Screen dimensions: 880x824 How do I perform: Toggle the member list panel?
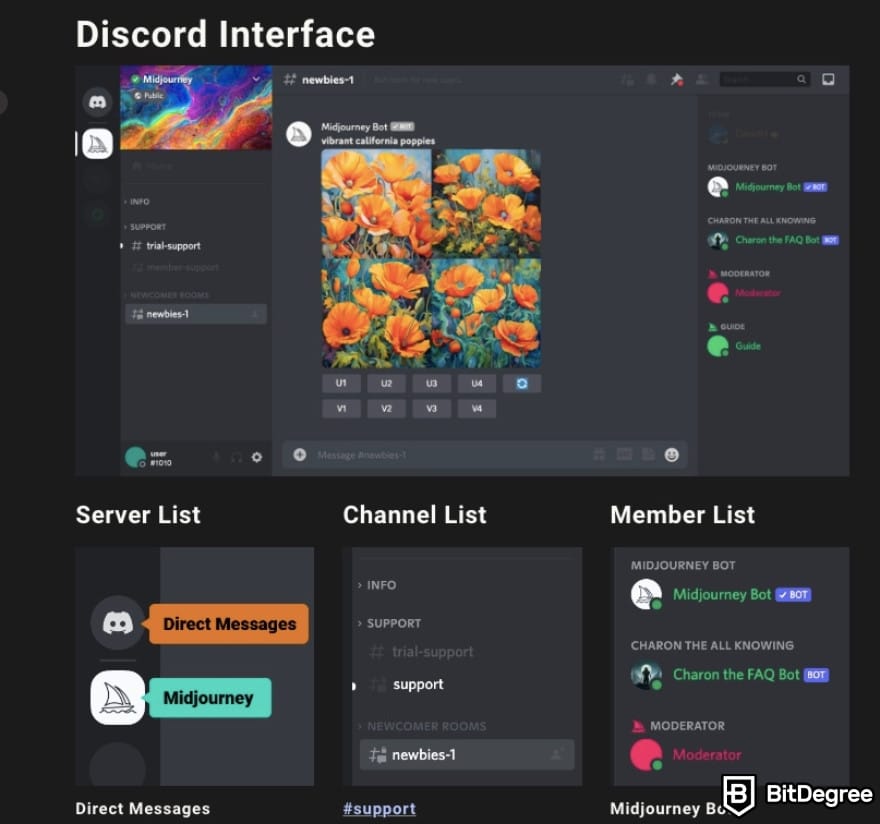[x=703, y=79]
